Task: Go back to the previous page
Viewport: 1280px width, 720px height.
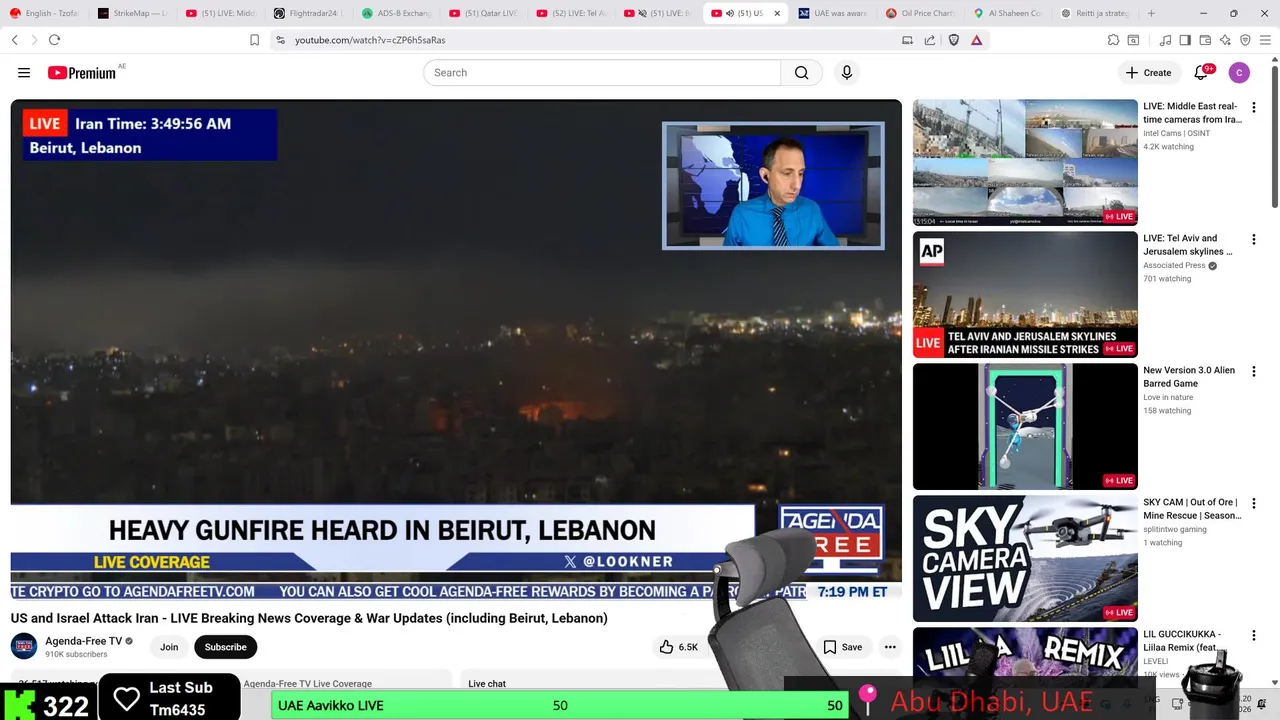Action: (15, 40)
